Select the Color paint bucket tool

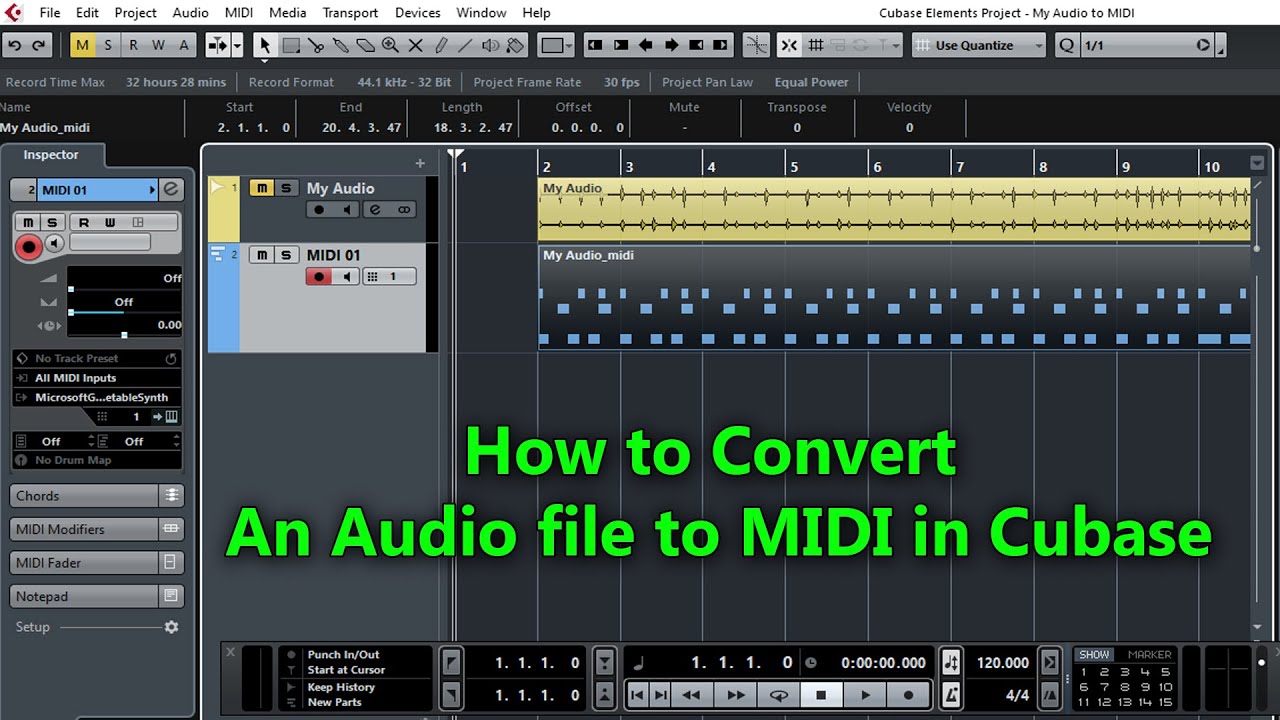[516, 45]
